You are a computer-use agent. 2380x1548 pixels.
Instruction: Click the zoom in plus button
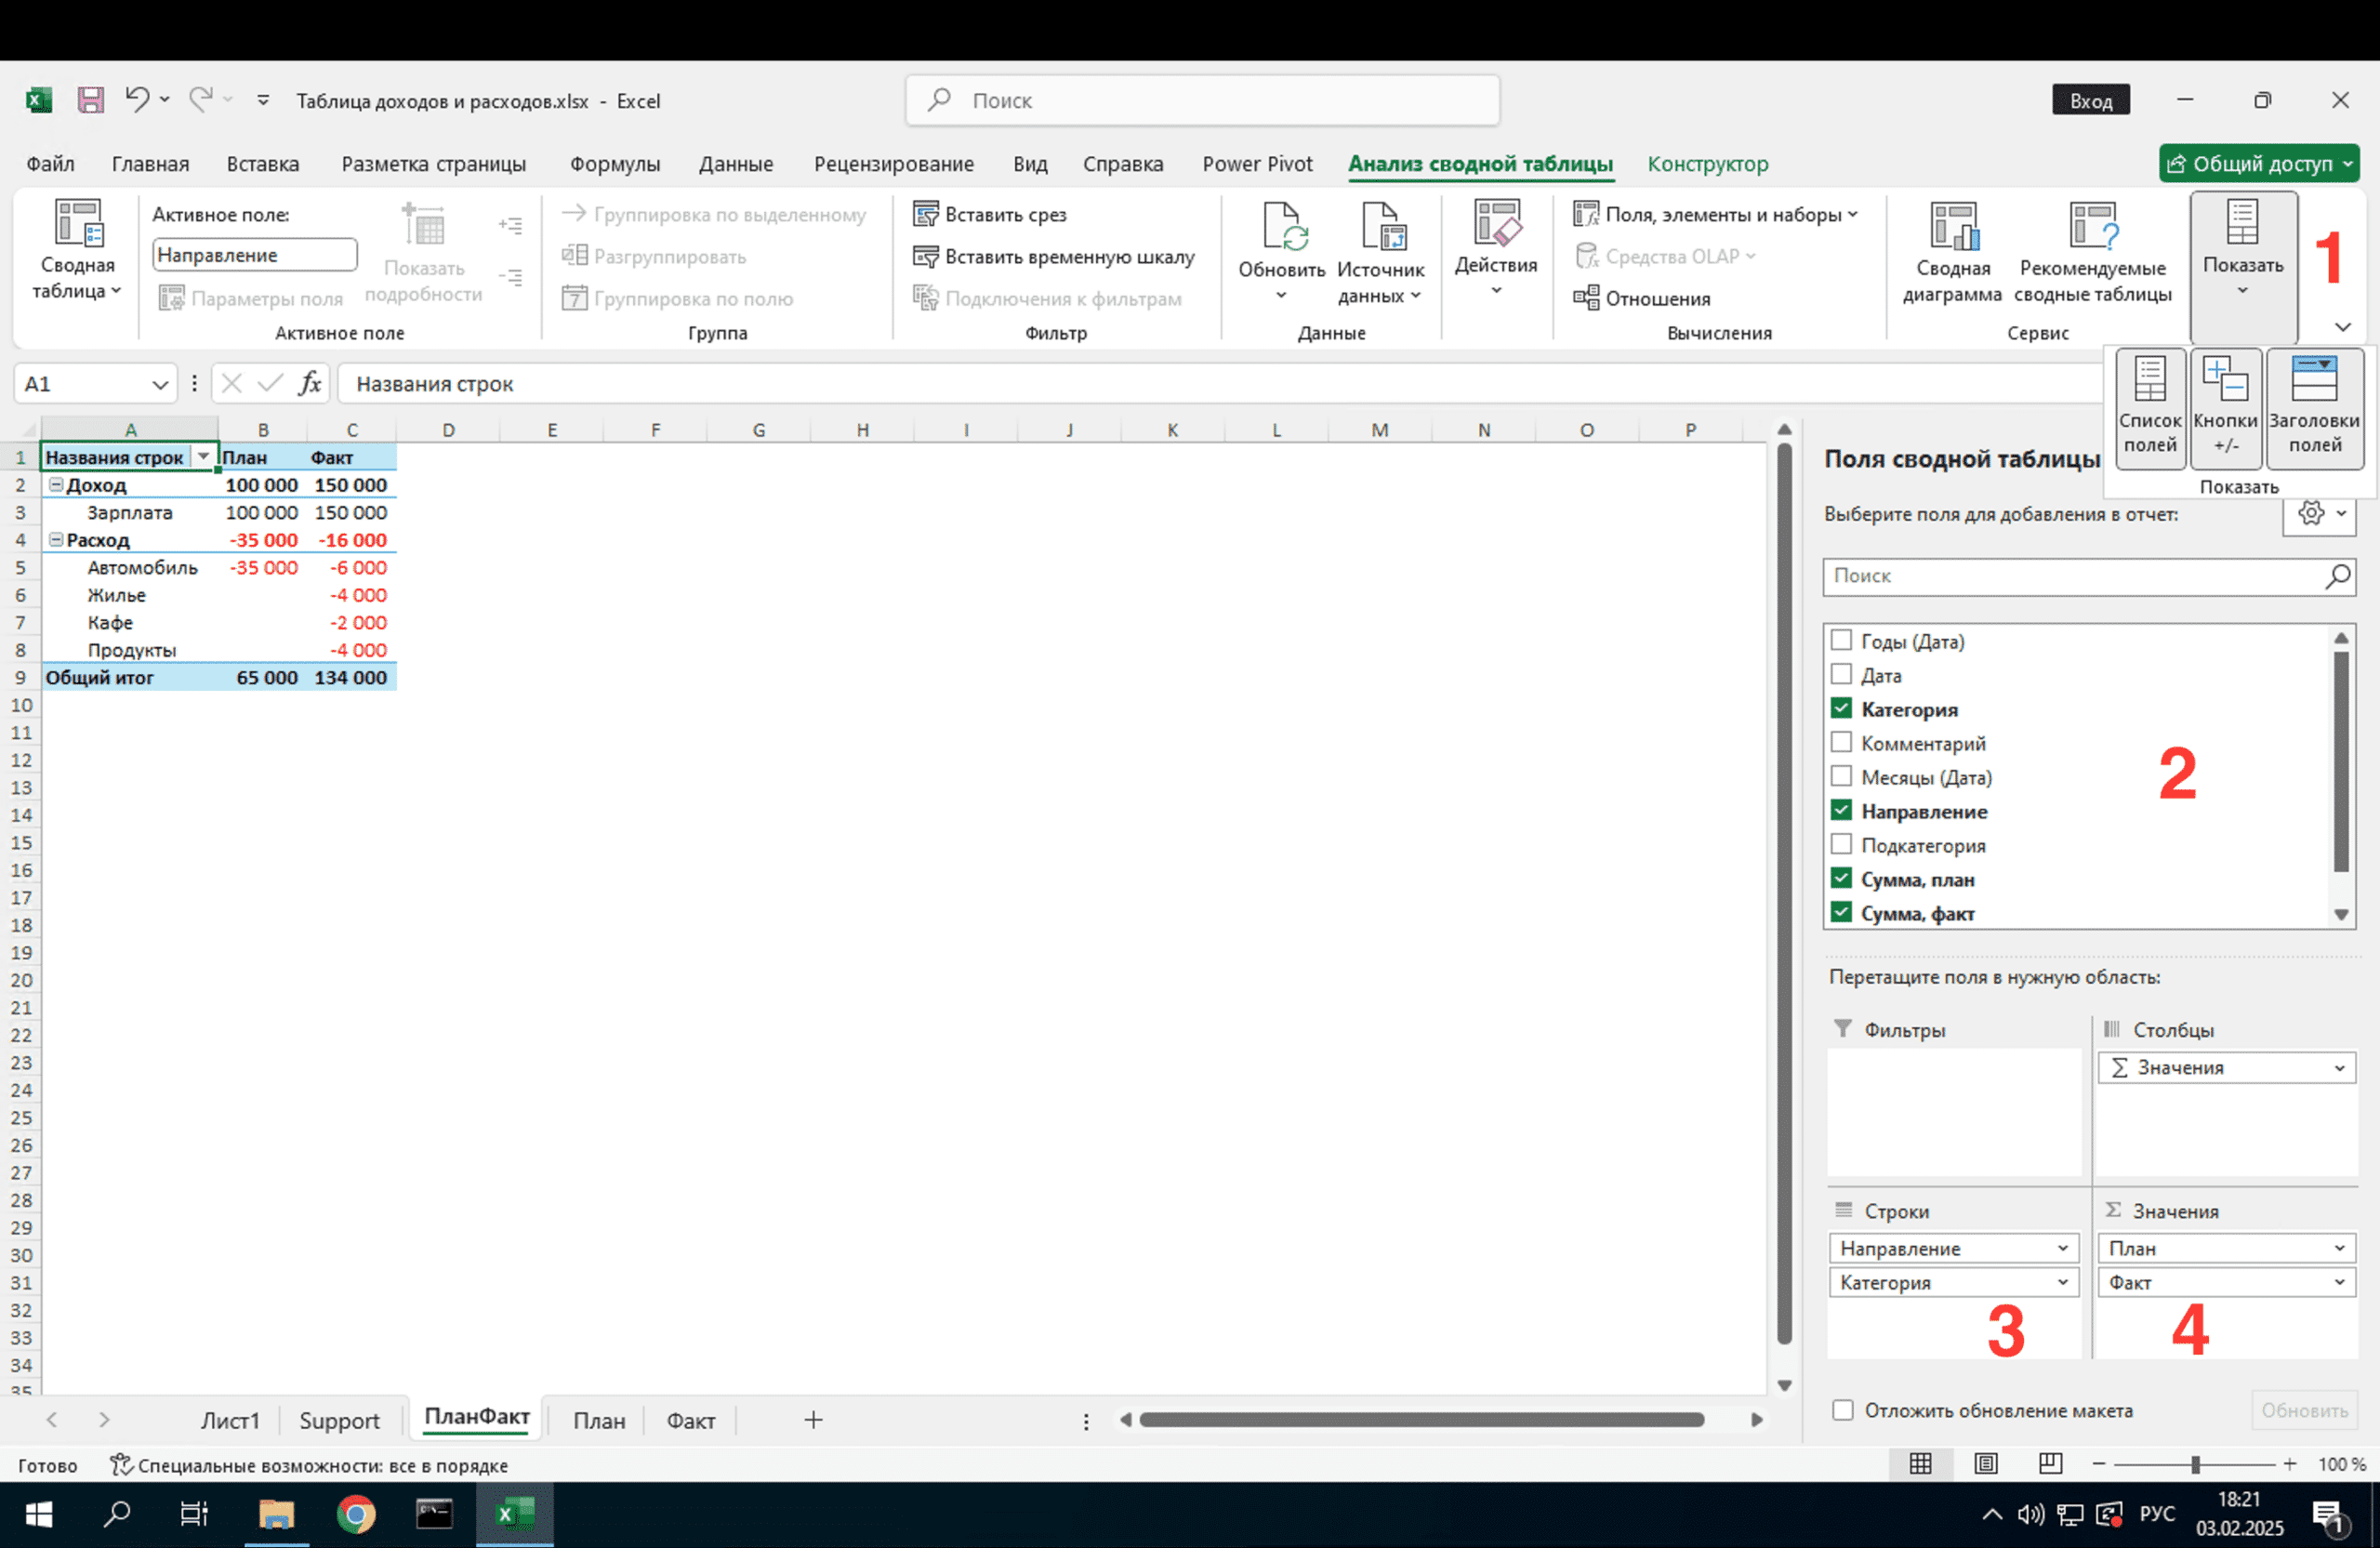[2290, 1464]
